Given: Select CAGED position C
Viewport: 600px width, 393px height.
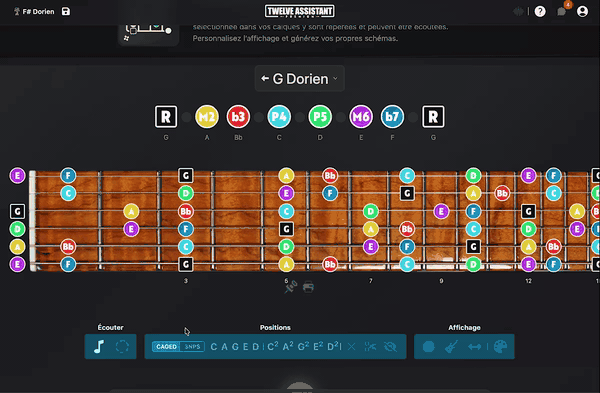Looking at the screenshot, I should tap(214, 347).
